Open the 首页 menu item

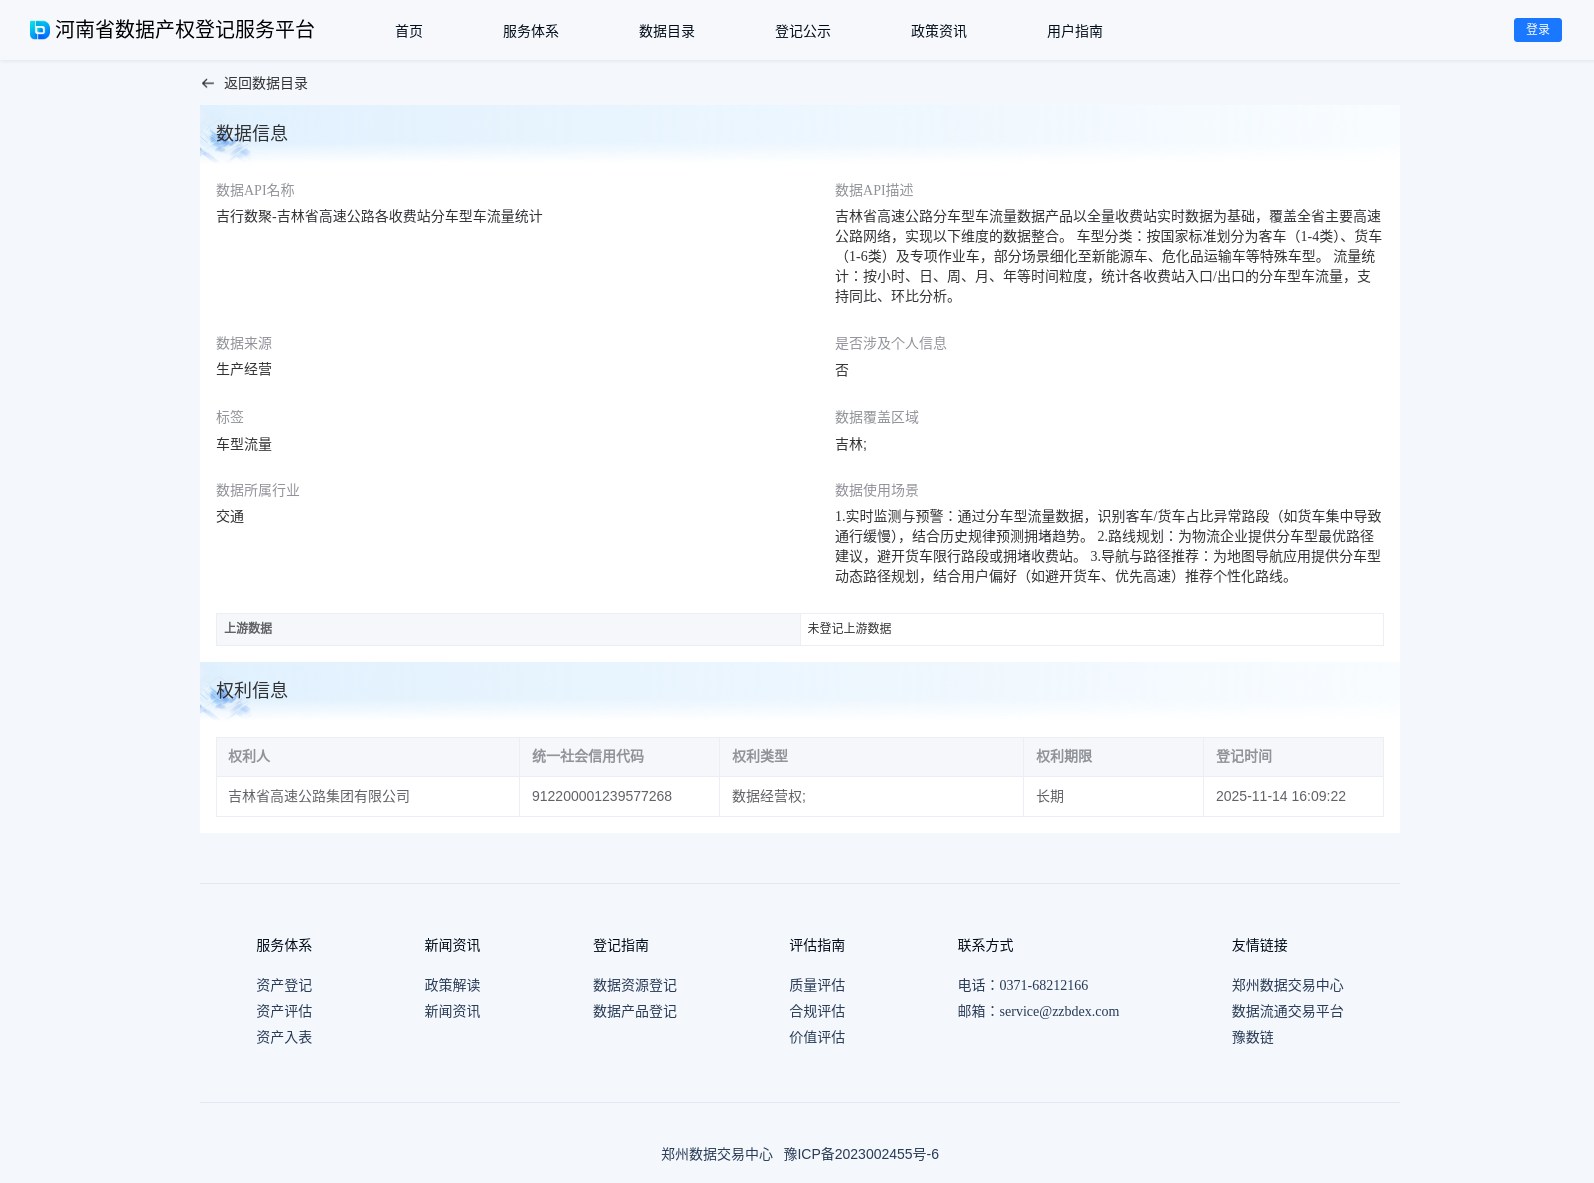[409, 31]
